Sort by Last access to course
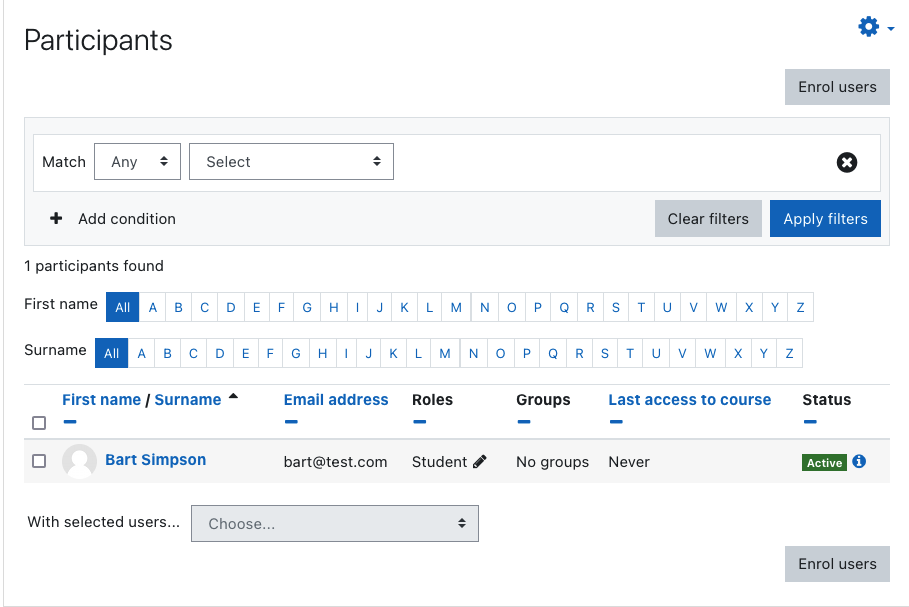The image size is (909, 607). tap(689, 399)
